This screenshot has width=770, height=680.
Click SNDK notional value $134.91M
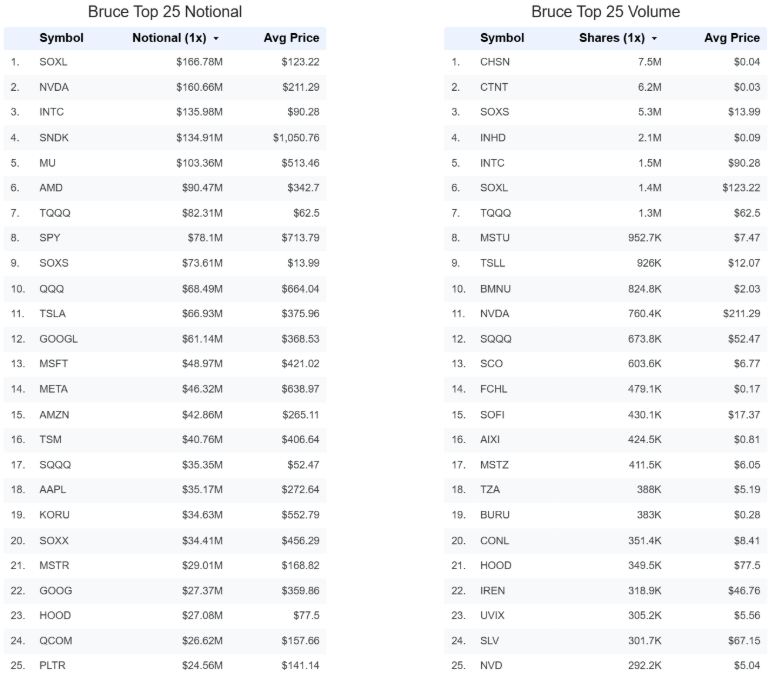point(199,137)
